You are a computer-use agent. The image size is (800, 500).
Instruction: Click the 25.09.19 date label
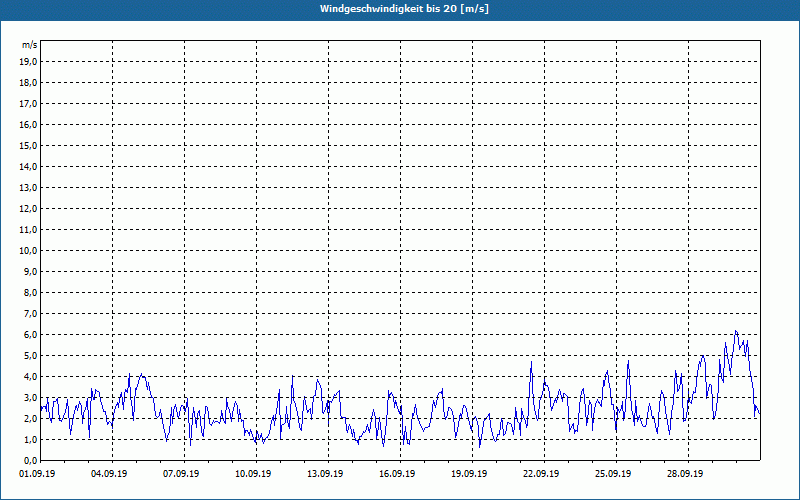(613, 473)
